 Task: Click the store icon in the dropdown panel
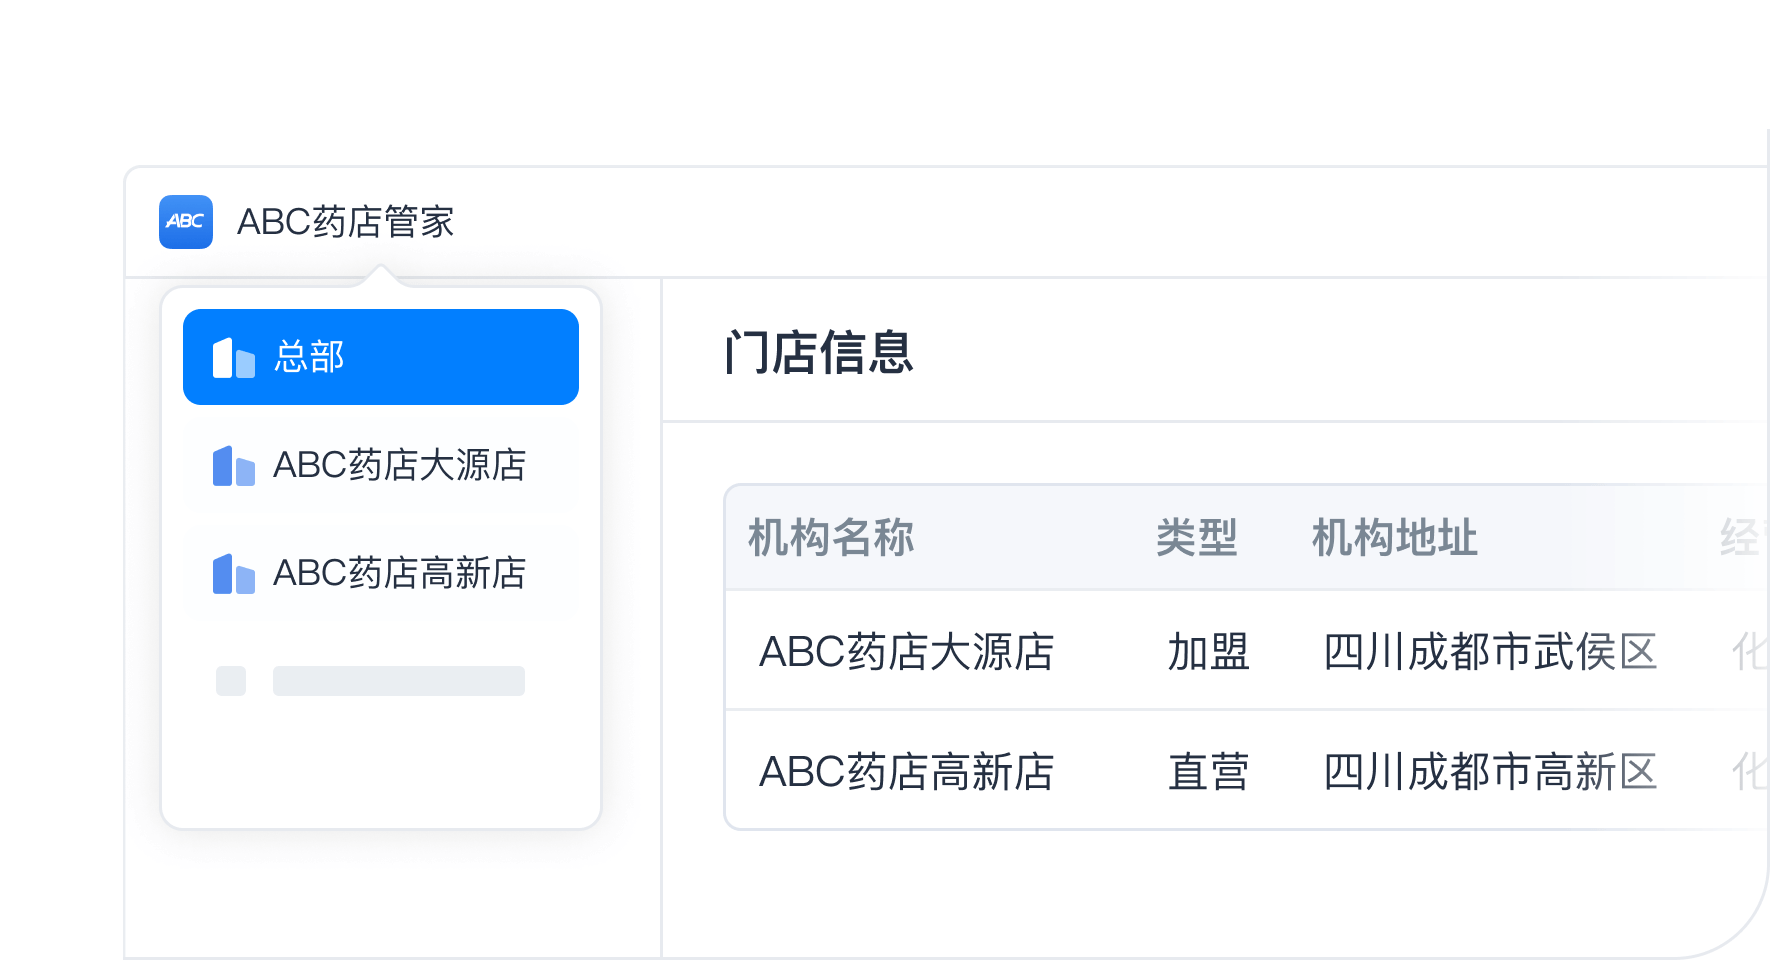[x=232, y=465]
